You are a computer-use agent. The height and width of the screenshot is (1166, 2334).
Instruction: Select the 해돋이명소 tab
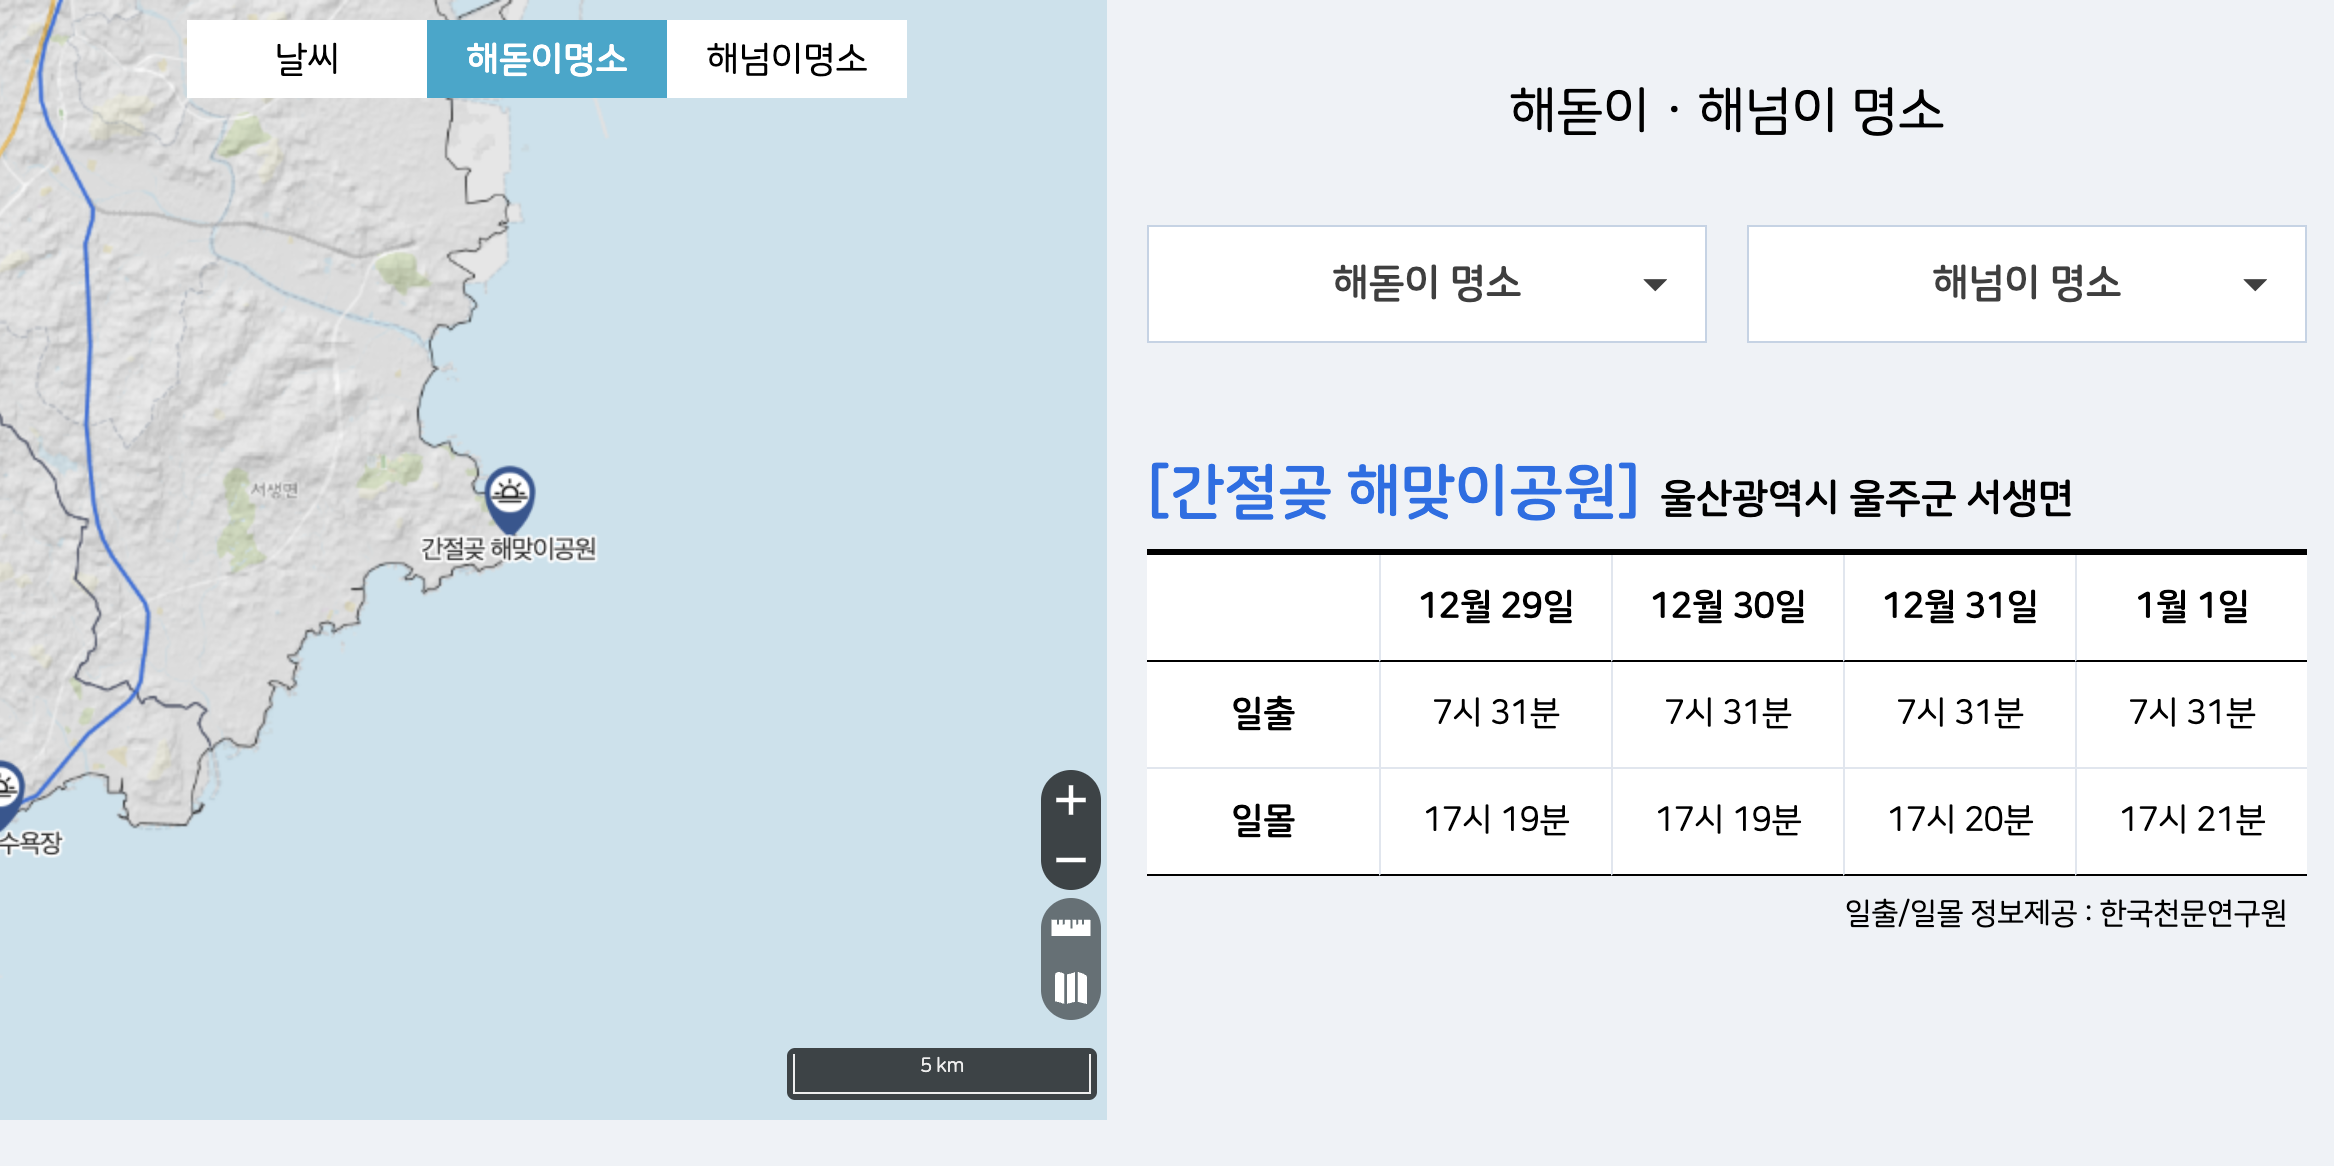[x=547, y=59]
